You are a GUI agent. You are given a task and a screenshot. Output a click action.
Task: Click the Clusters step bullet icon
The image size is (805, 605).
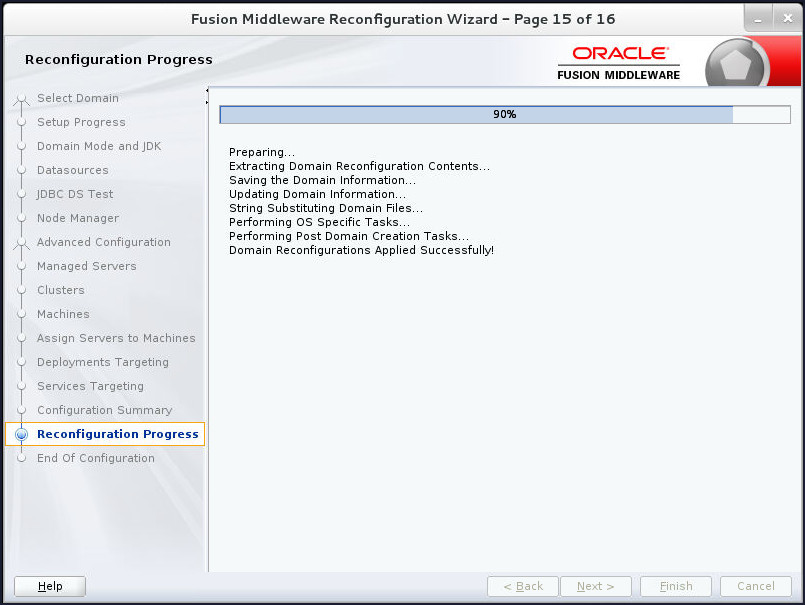22,290
